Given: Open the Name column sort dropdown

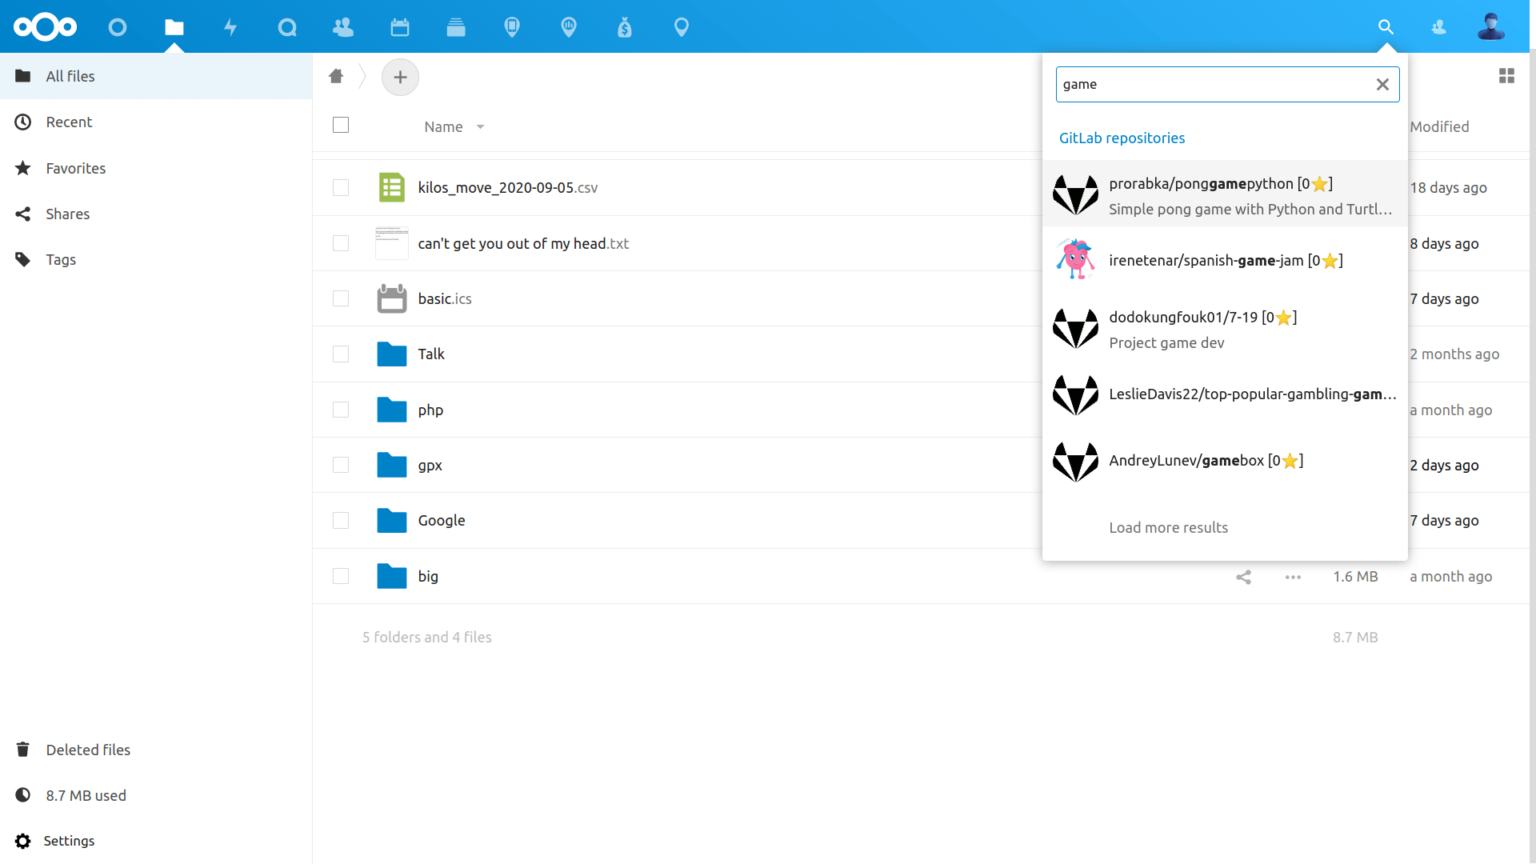Looking at the screenshot, I should click(x=479, y=127).
